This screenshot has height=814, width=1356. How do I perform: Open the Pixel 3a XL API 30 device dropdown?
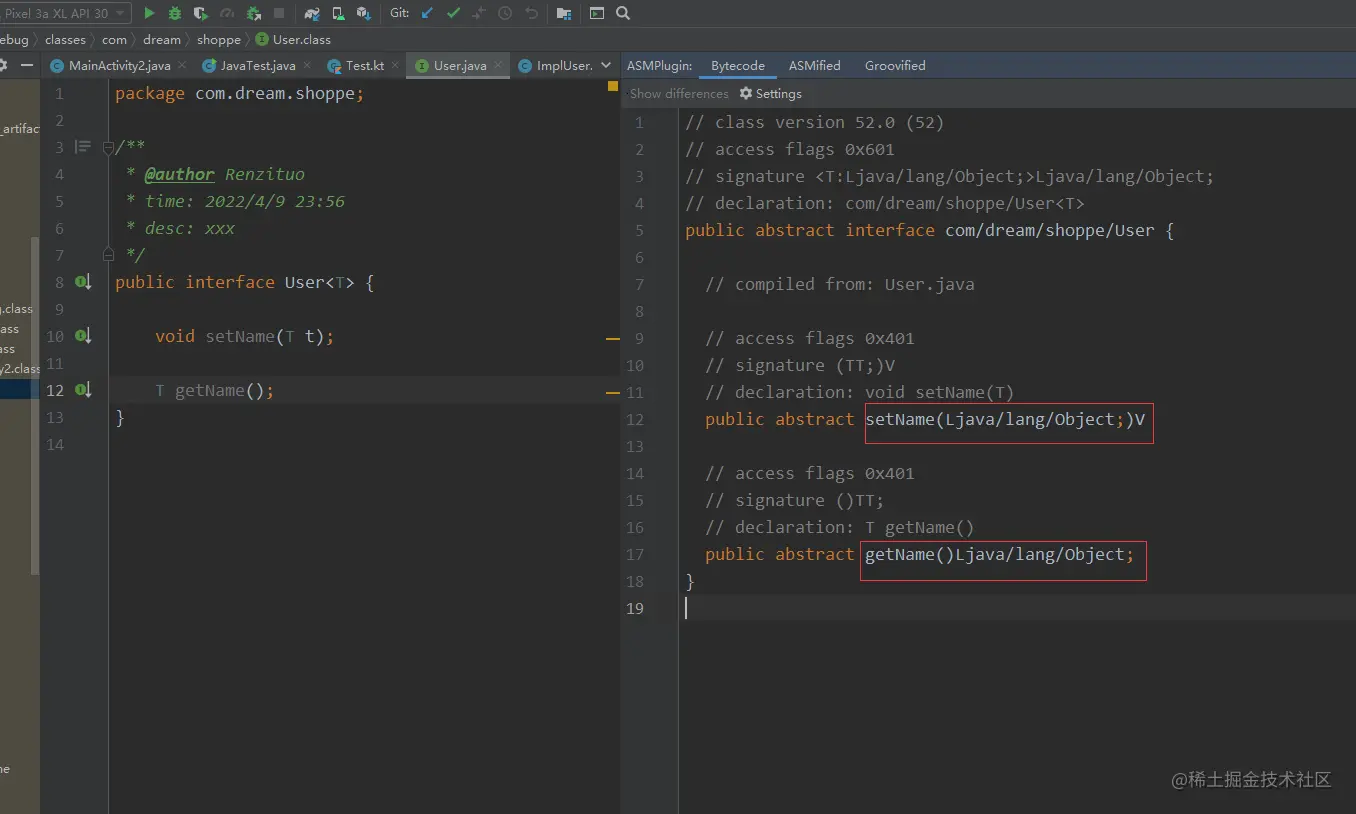[66, 13]
